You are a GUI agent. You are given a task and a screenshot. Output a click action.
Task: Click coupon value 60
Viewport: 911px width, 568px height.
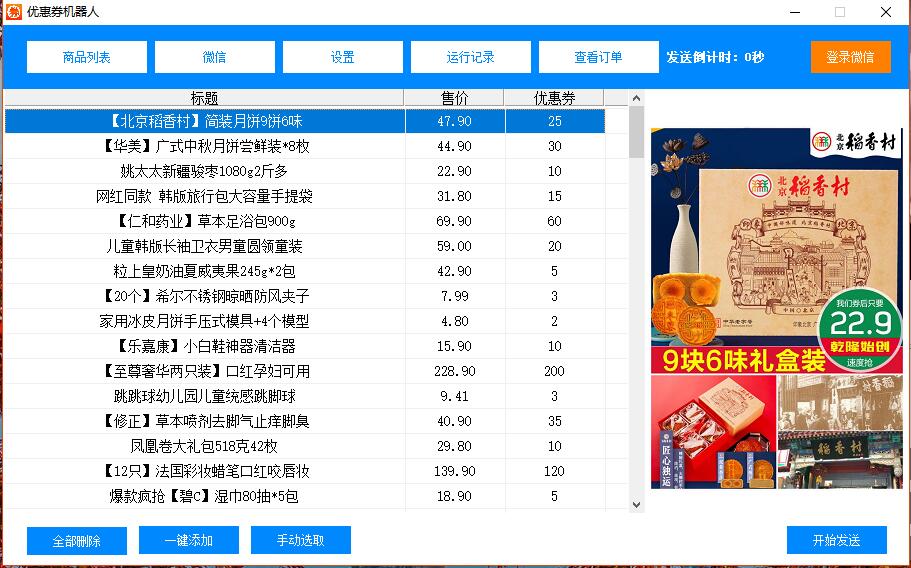[555, 221]
